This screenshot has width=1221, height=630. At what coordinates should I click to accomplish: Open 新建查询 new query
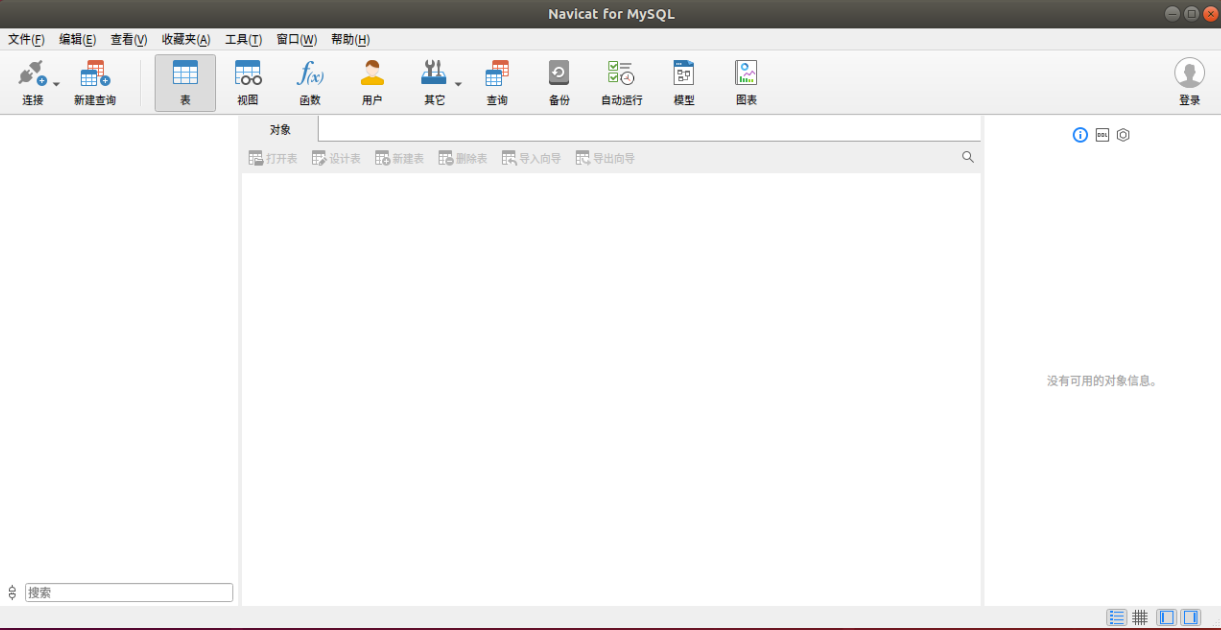[95, 83]
